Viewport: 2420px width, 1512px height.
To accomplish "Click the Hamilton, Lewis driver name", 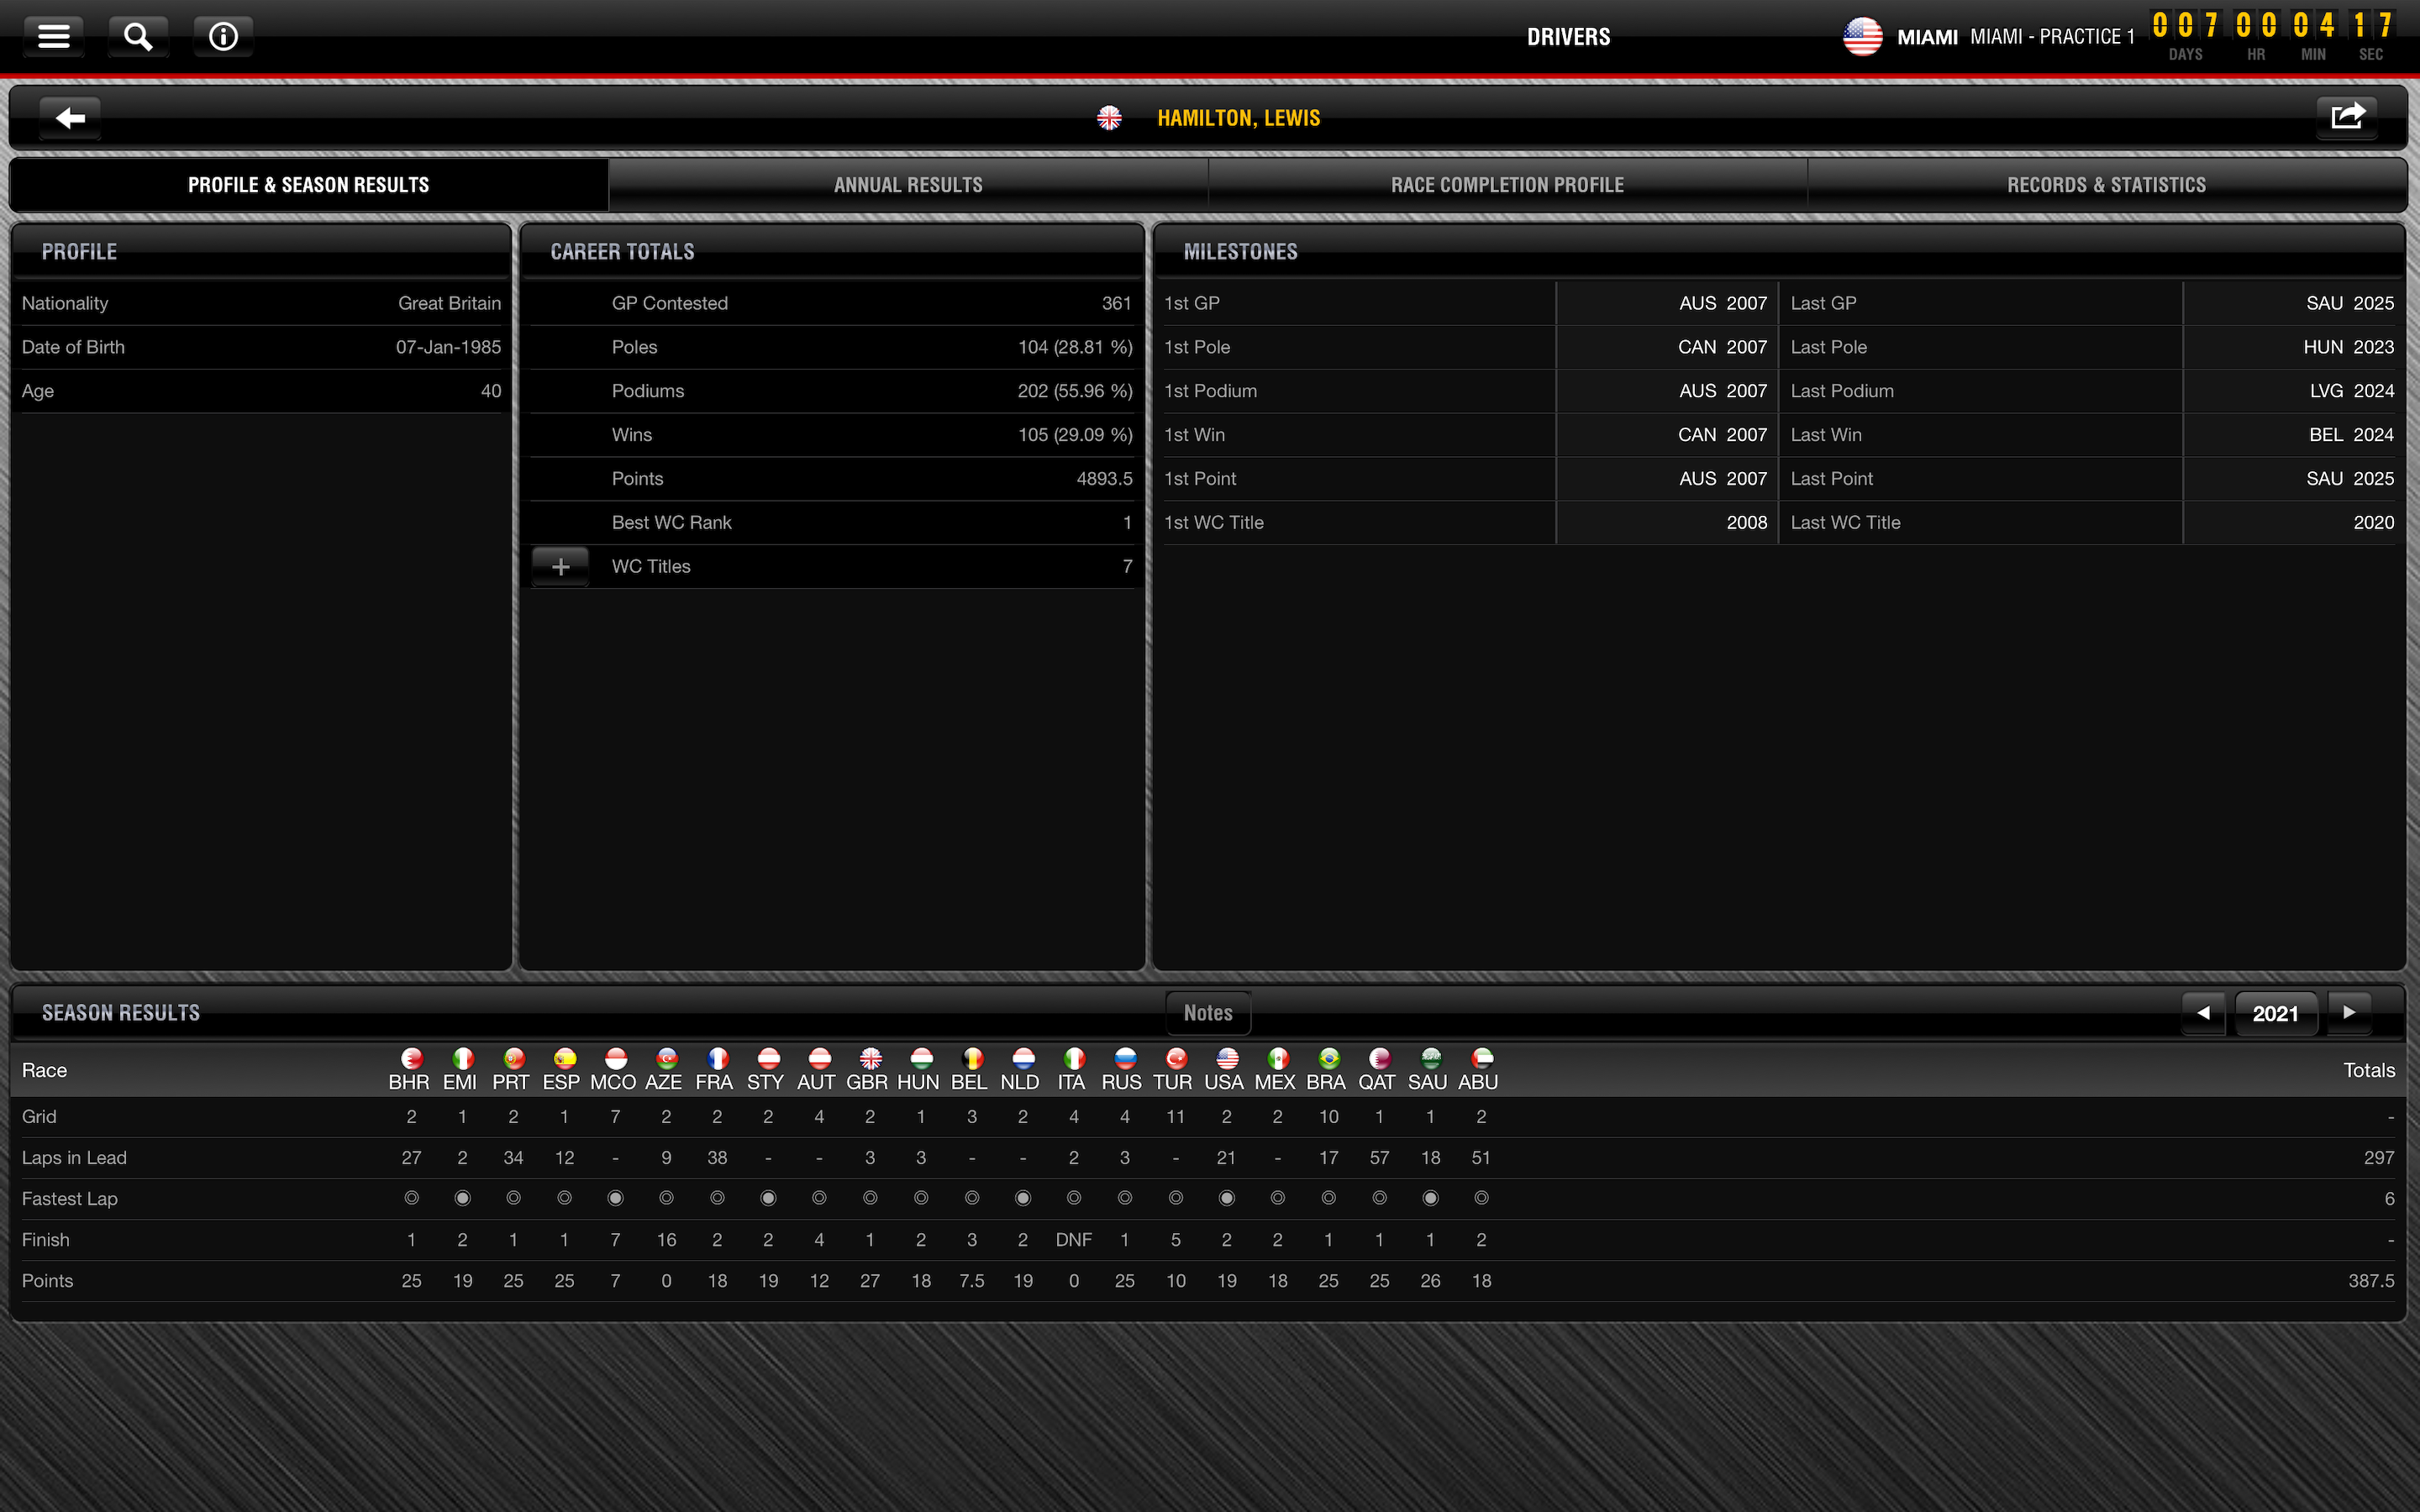I will (1238, 118).
